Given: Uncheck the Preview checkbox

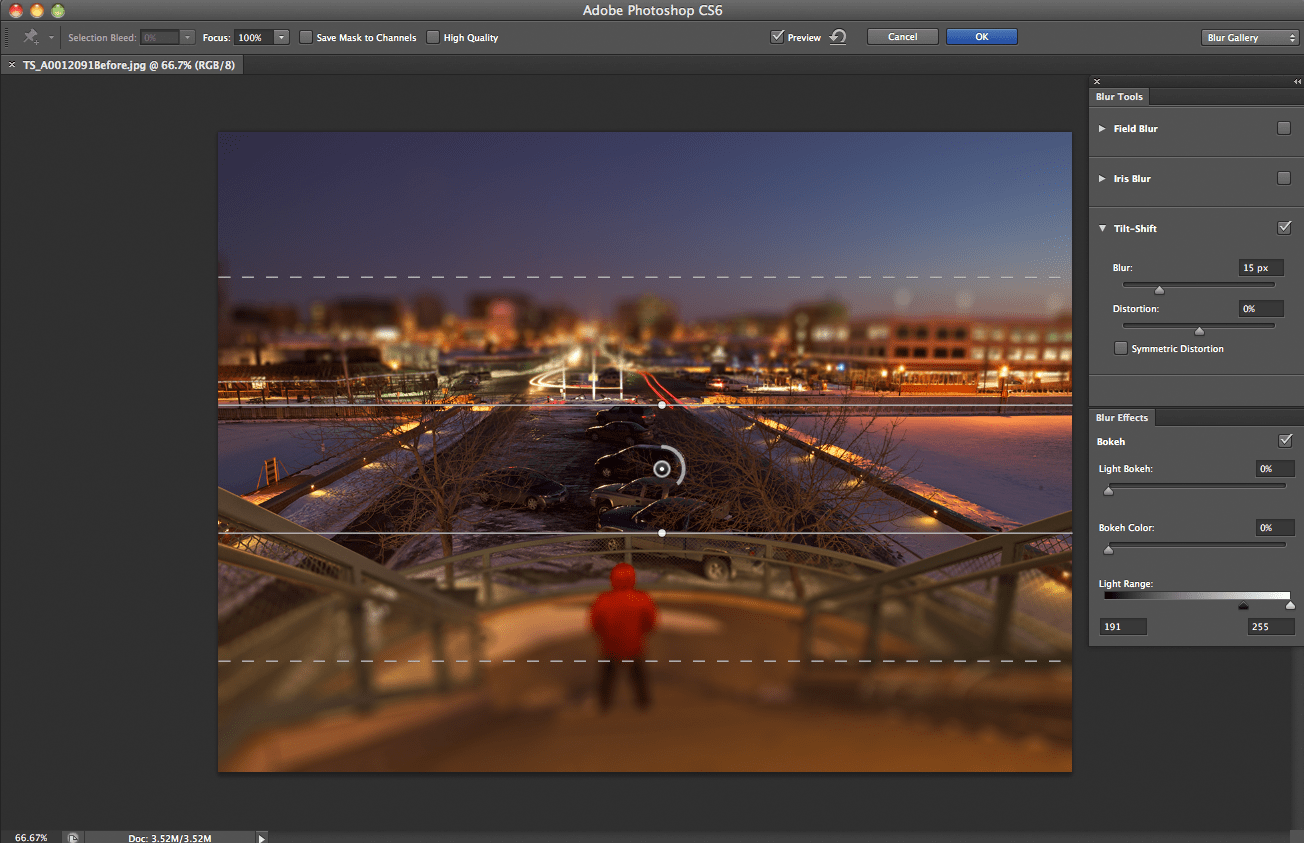Looking at the screenshot, I should coord(777,37).
